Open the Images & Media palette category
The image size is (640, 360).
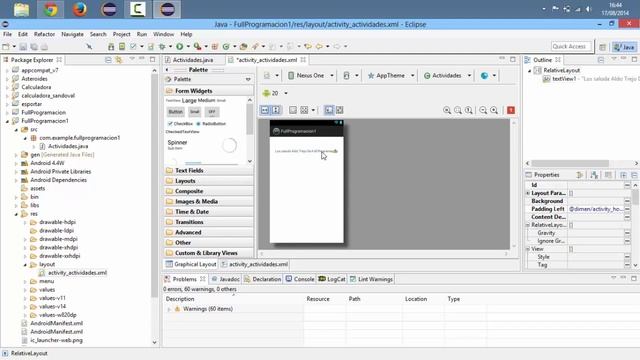[209, 201]
